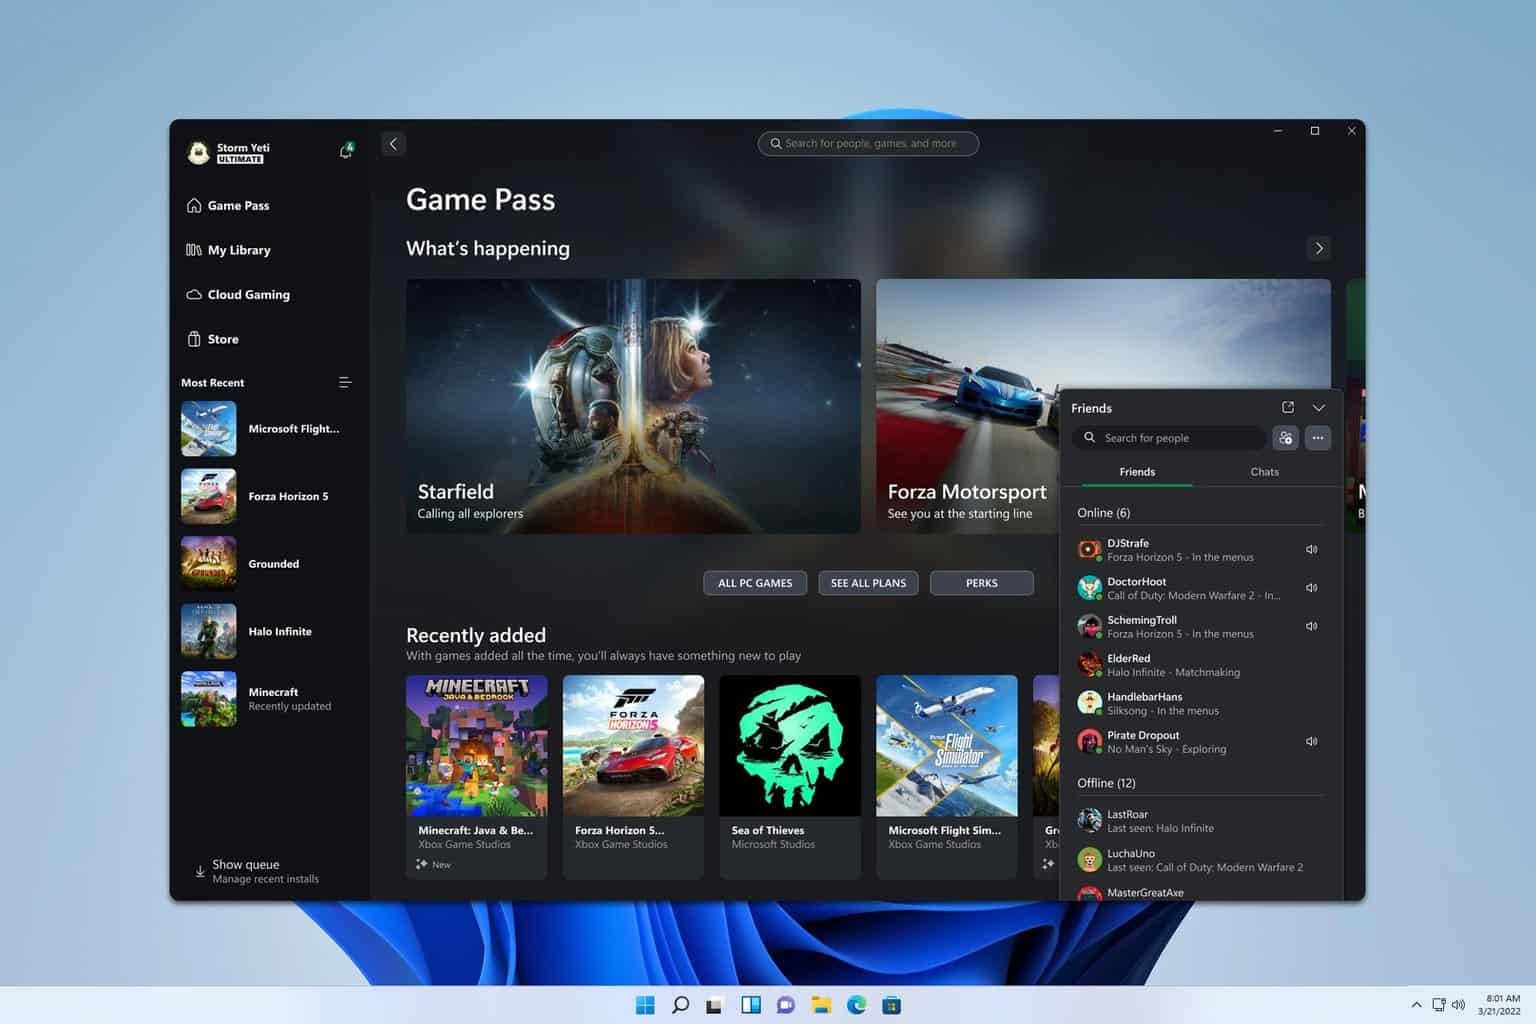
Task: Toggle Pirate Dropout's speaker icon
Action: (1312, 741)
